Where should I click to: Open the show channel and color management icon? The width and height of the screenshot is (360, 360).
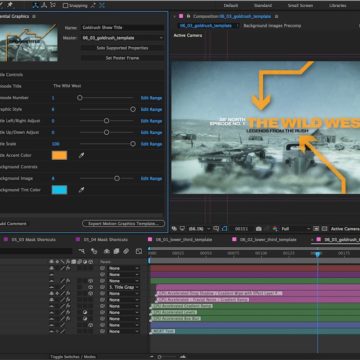pos(275,229)
